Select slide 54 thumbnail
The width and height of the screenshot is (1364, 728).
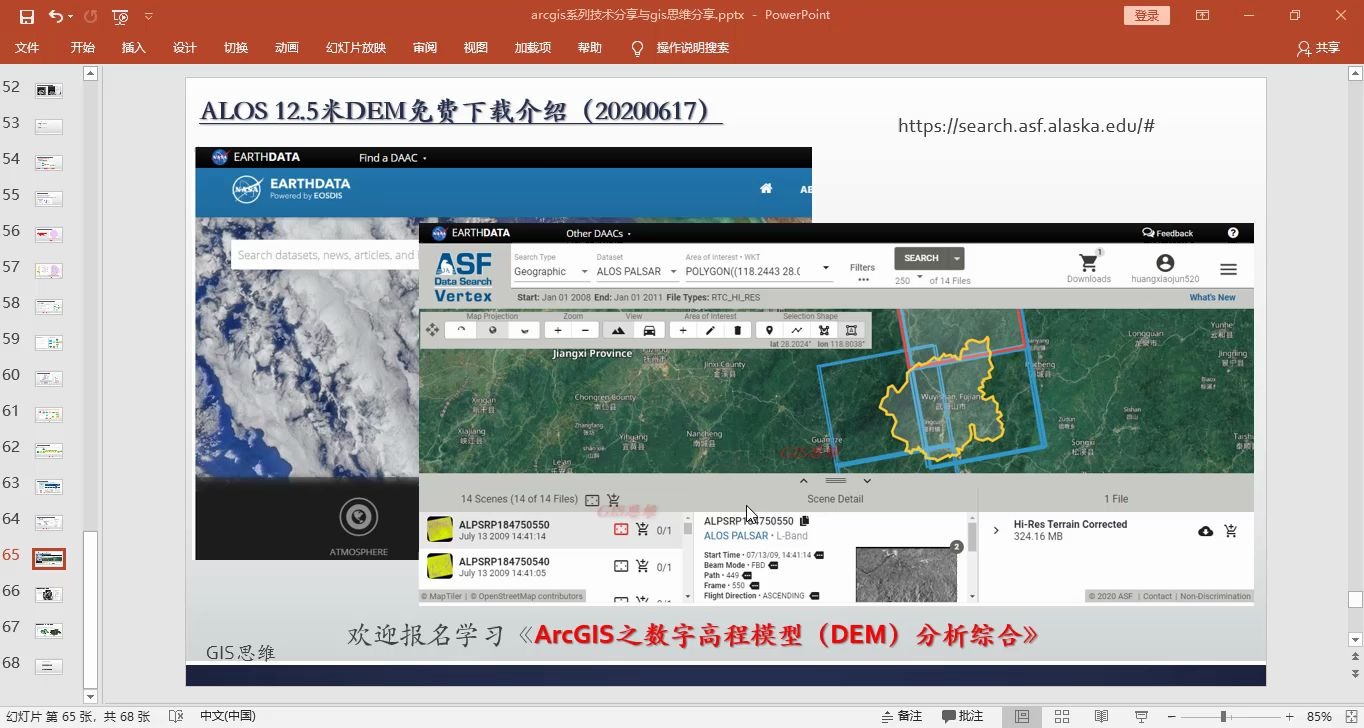pyautogui.click(x=49, y=162)
